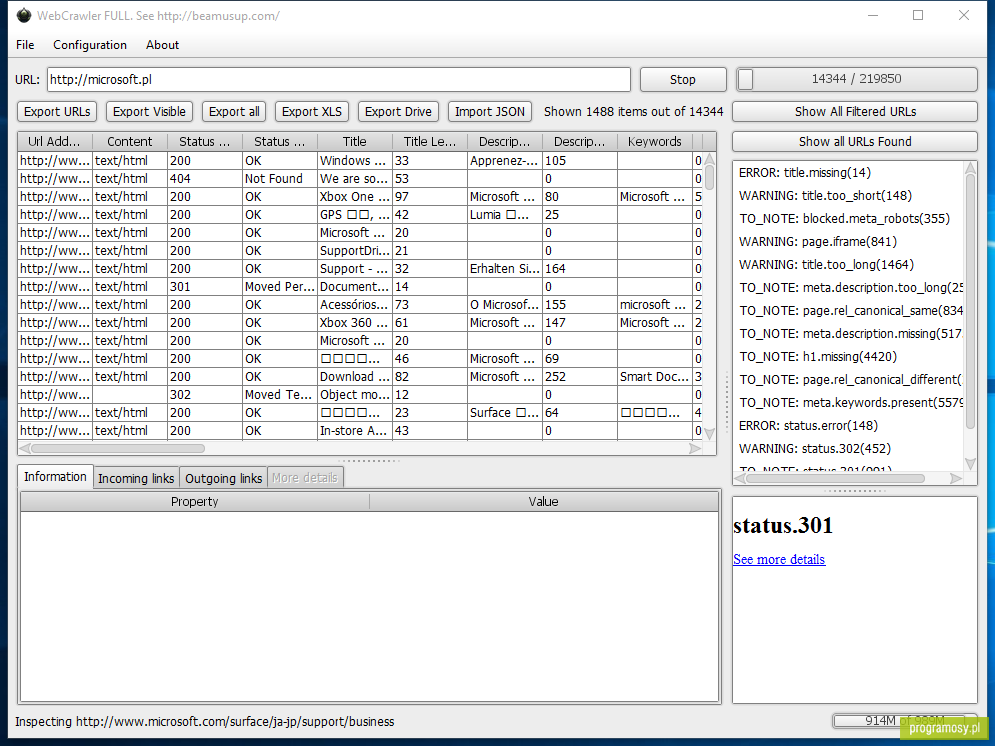Select filter WARNING: status.302(452)
The width and height of the screenshot is (995, 746).
pyautogui.click(x=815, y=448)
